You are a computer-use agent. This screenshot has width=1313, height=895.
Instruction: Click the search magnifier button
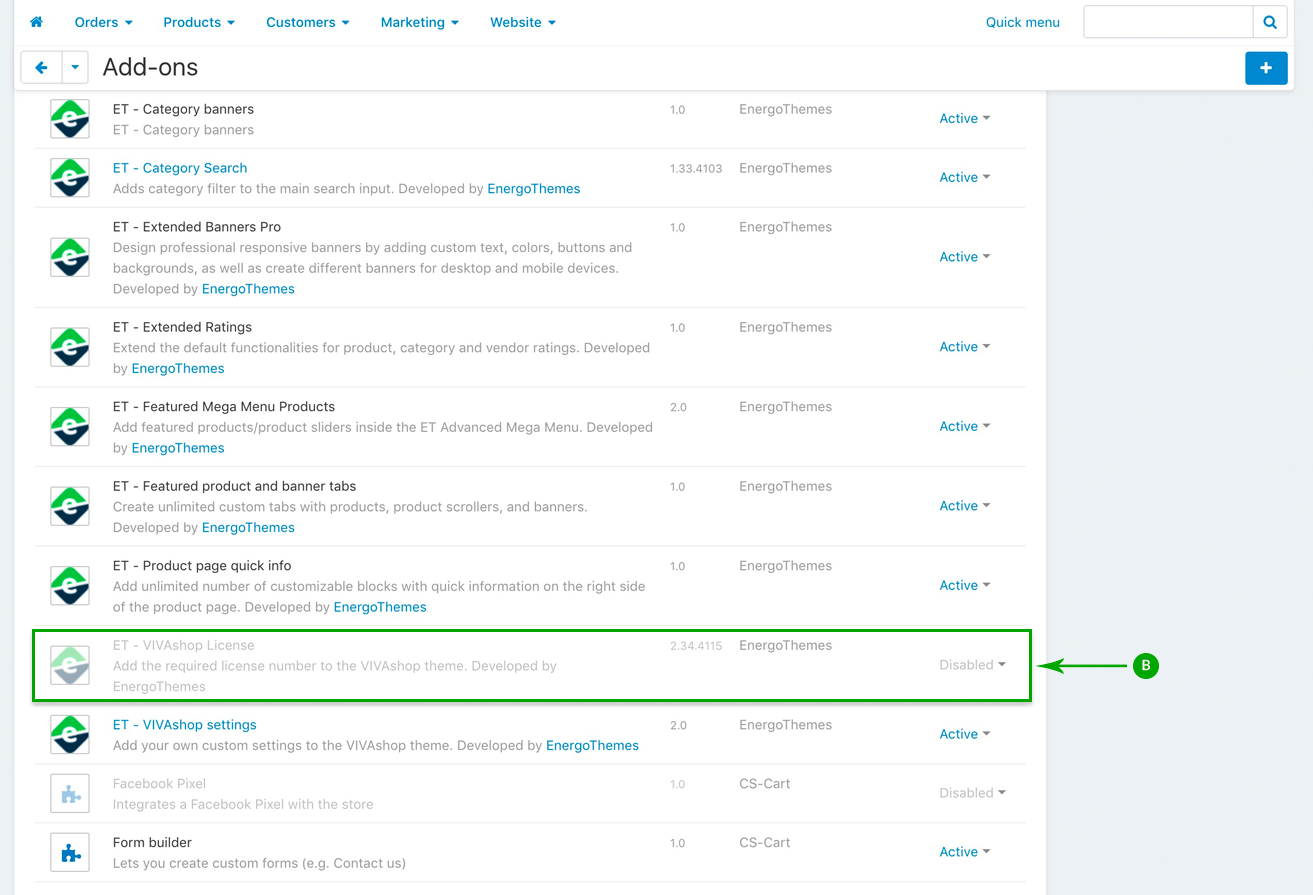(x=1269, y=22)
